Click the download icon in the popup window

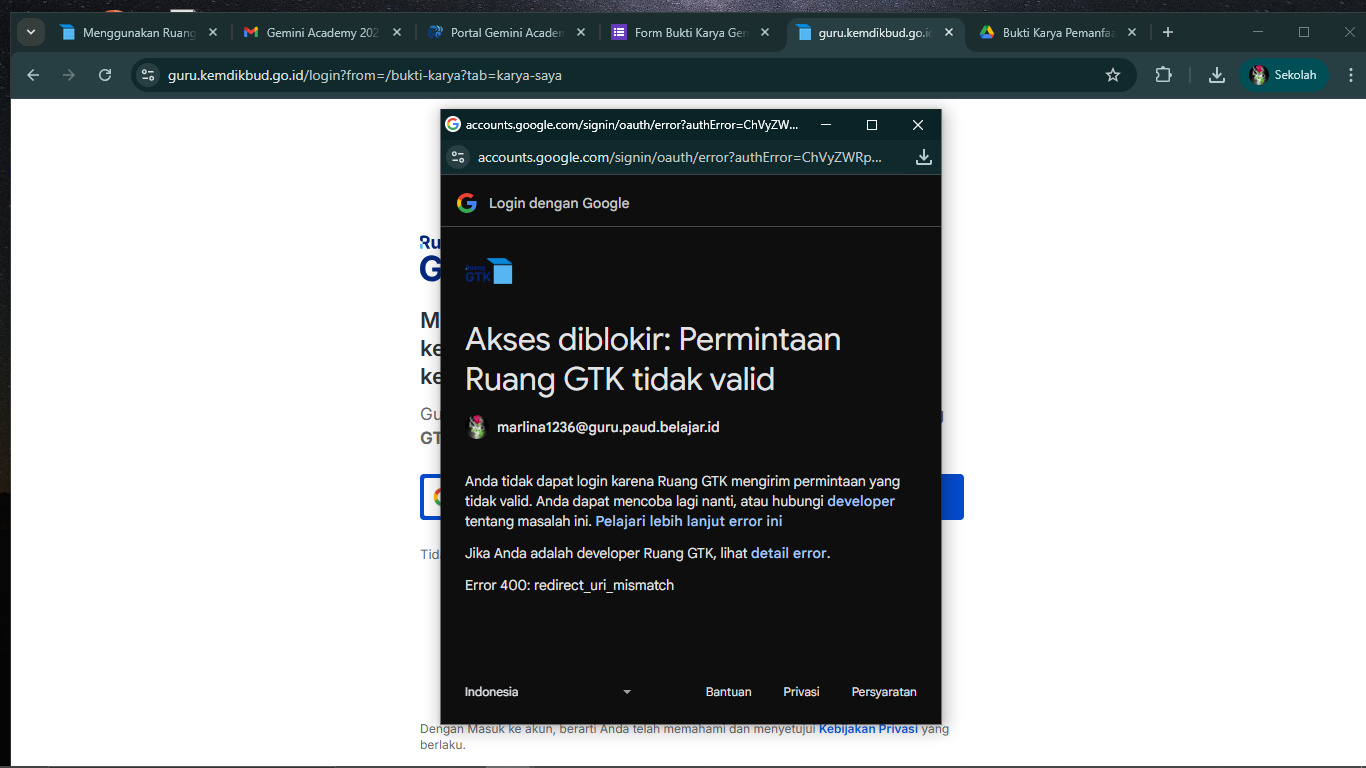pos(923,157)
